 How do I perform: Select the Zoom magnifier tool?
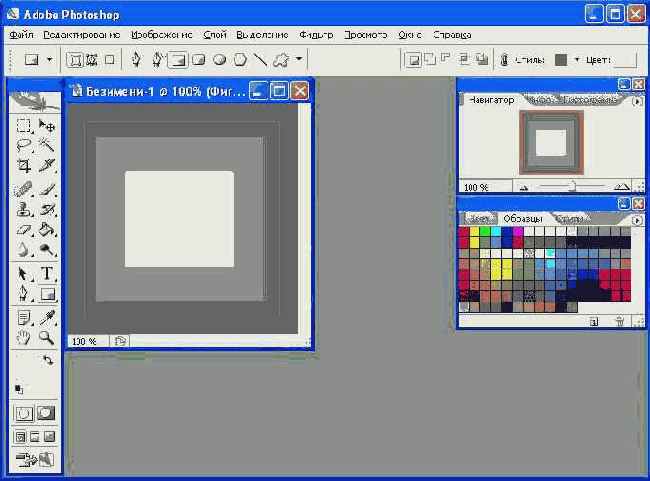(46, 338)
